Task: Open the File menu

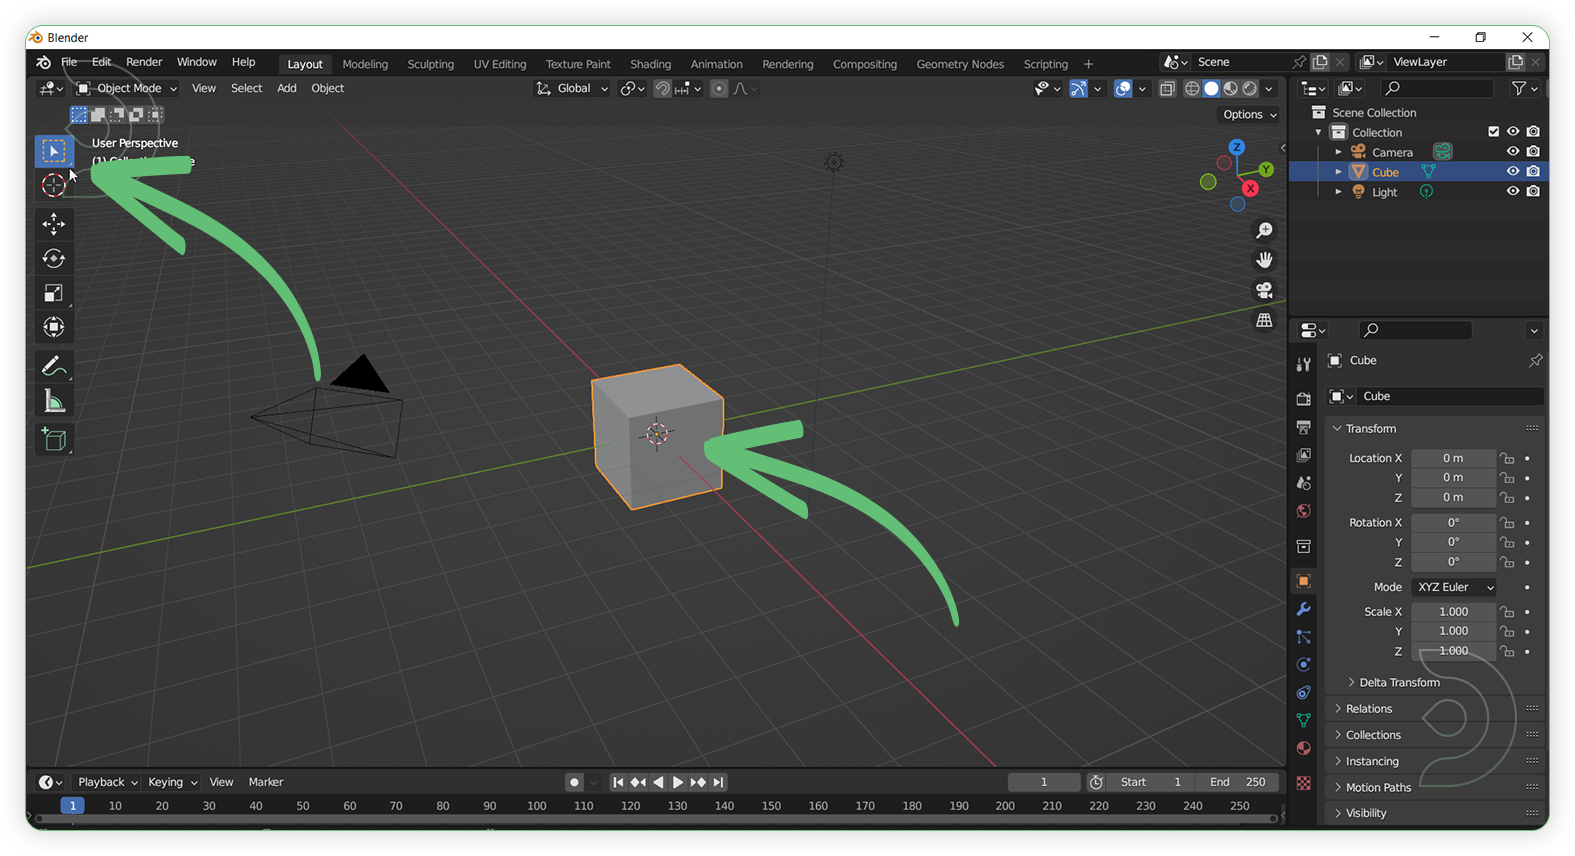Action: tap(69, 62)
